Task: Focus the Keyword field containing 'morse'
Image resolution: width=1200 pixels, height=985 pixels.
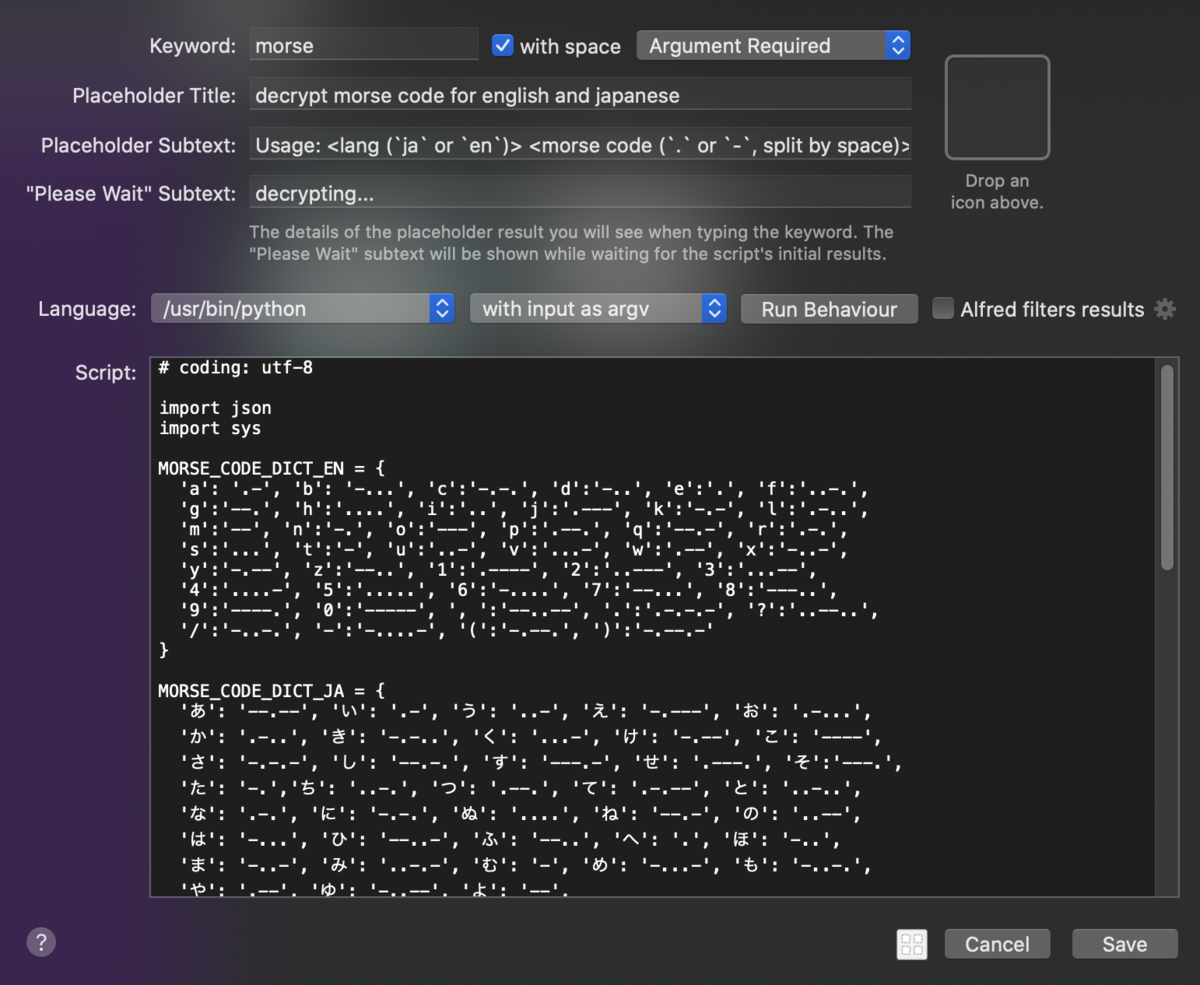Action: [364, 45]
